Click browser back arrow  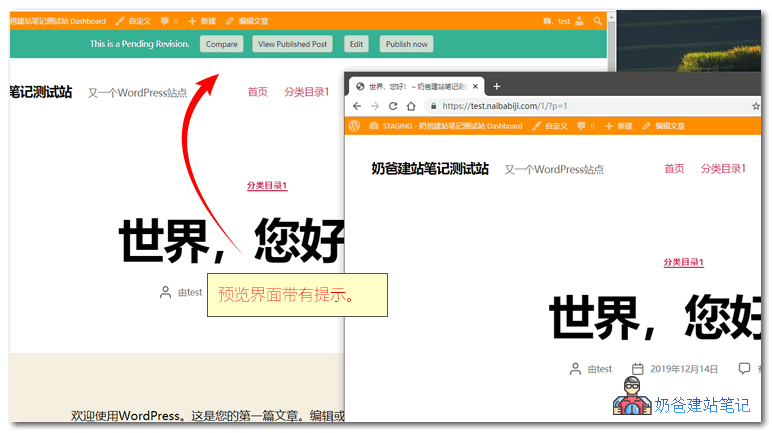click(x=357, y=106)
